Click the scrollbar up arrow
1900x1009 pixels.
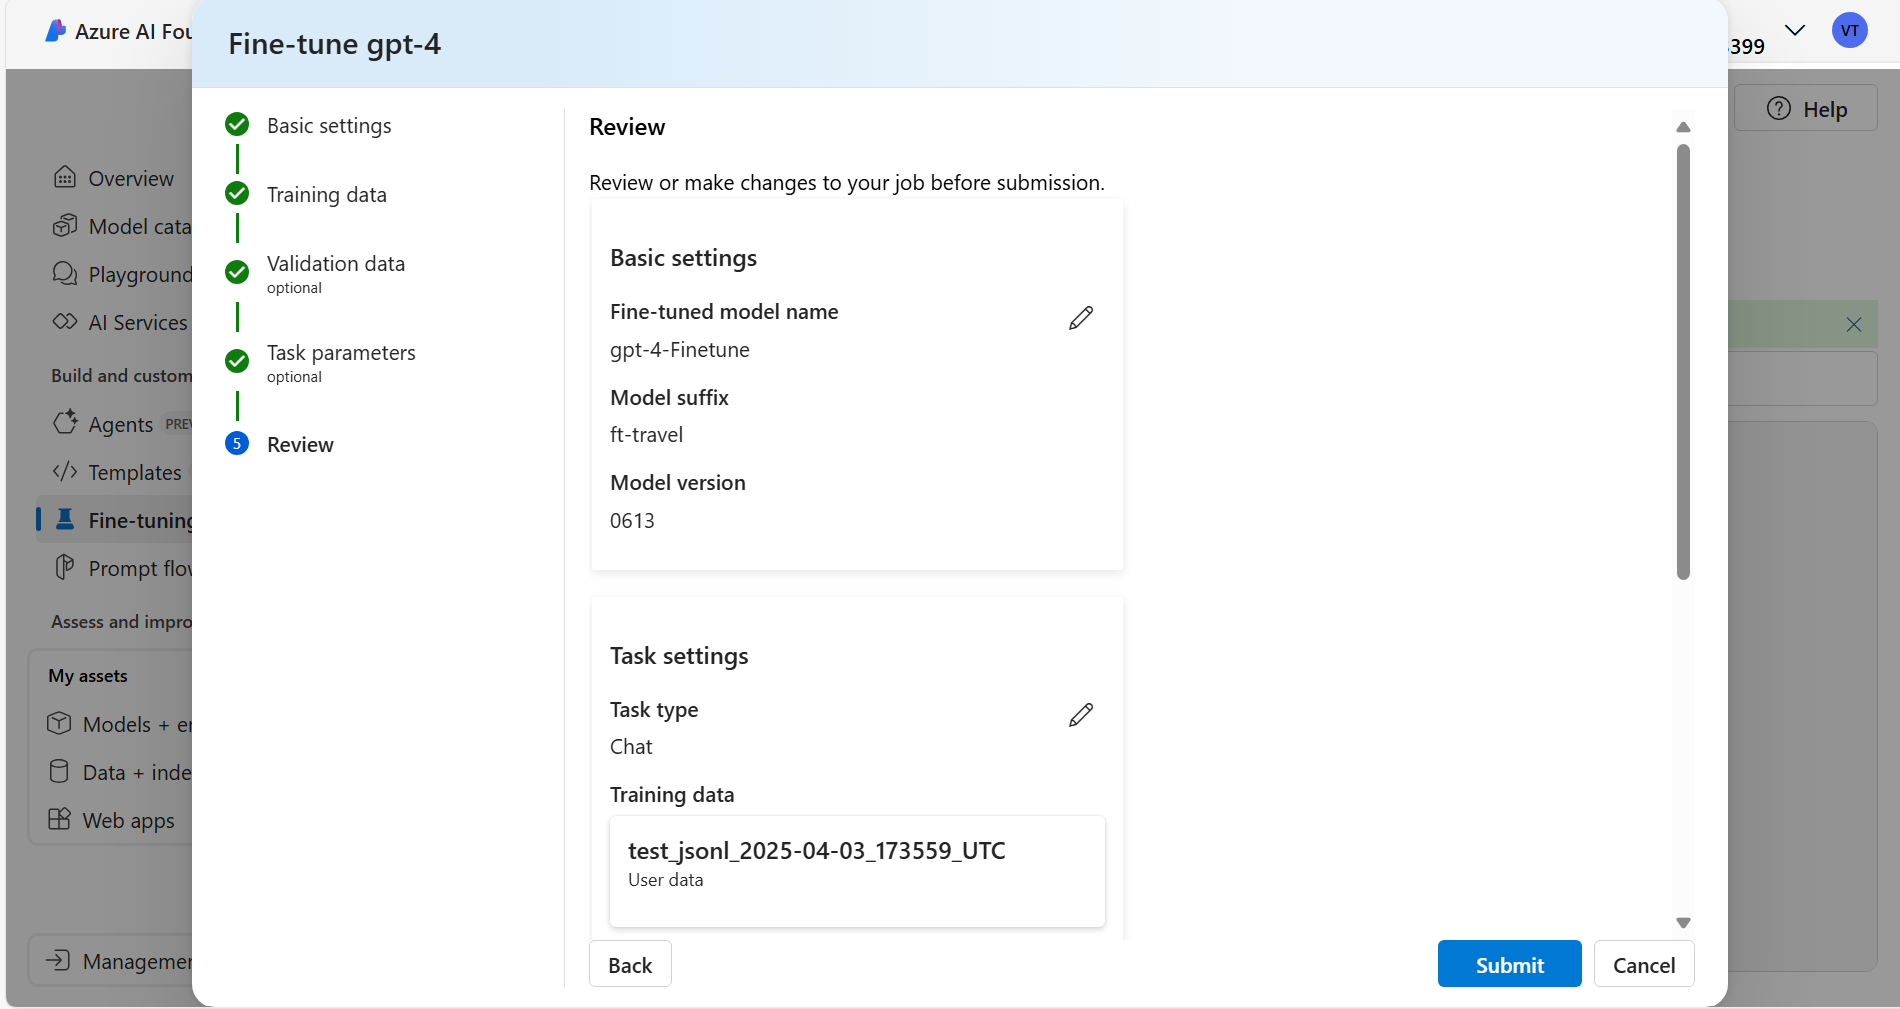pos(1683,127)
